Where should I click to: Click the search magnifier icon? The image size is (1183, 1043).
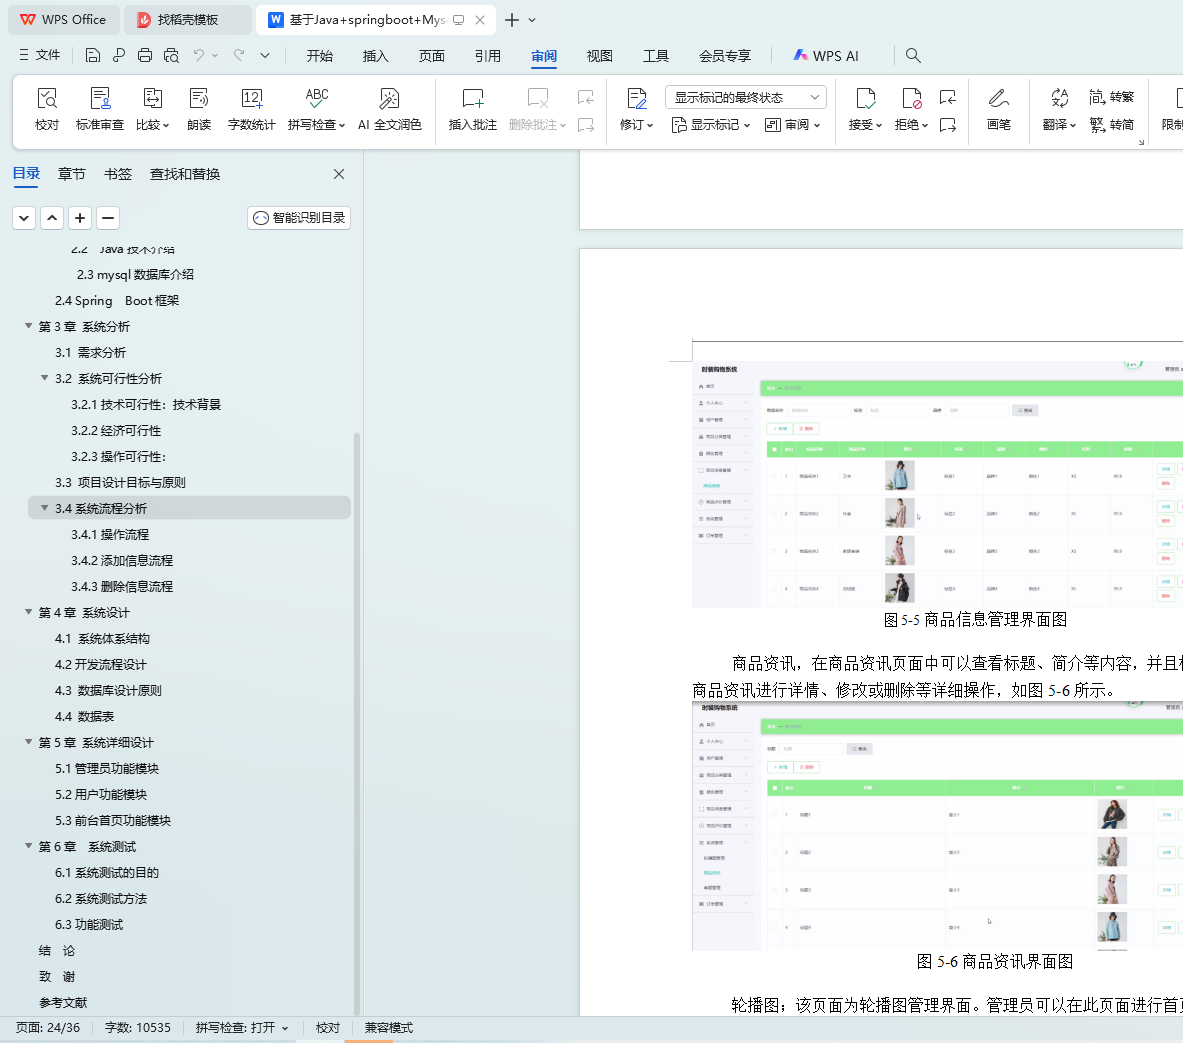tap(913, 55)
